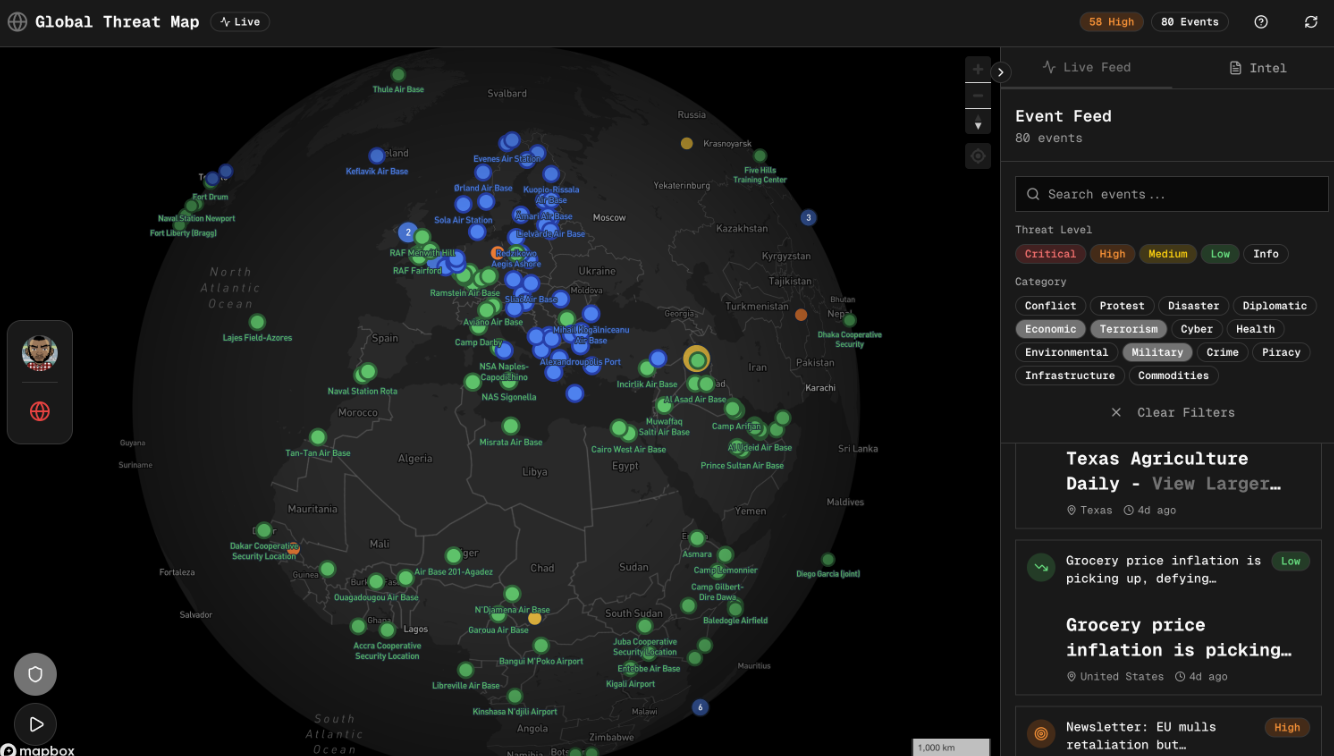1334x756 pixels.
Task: Click the Diego Garcia marker
Action: click(828, 560)
